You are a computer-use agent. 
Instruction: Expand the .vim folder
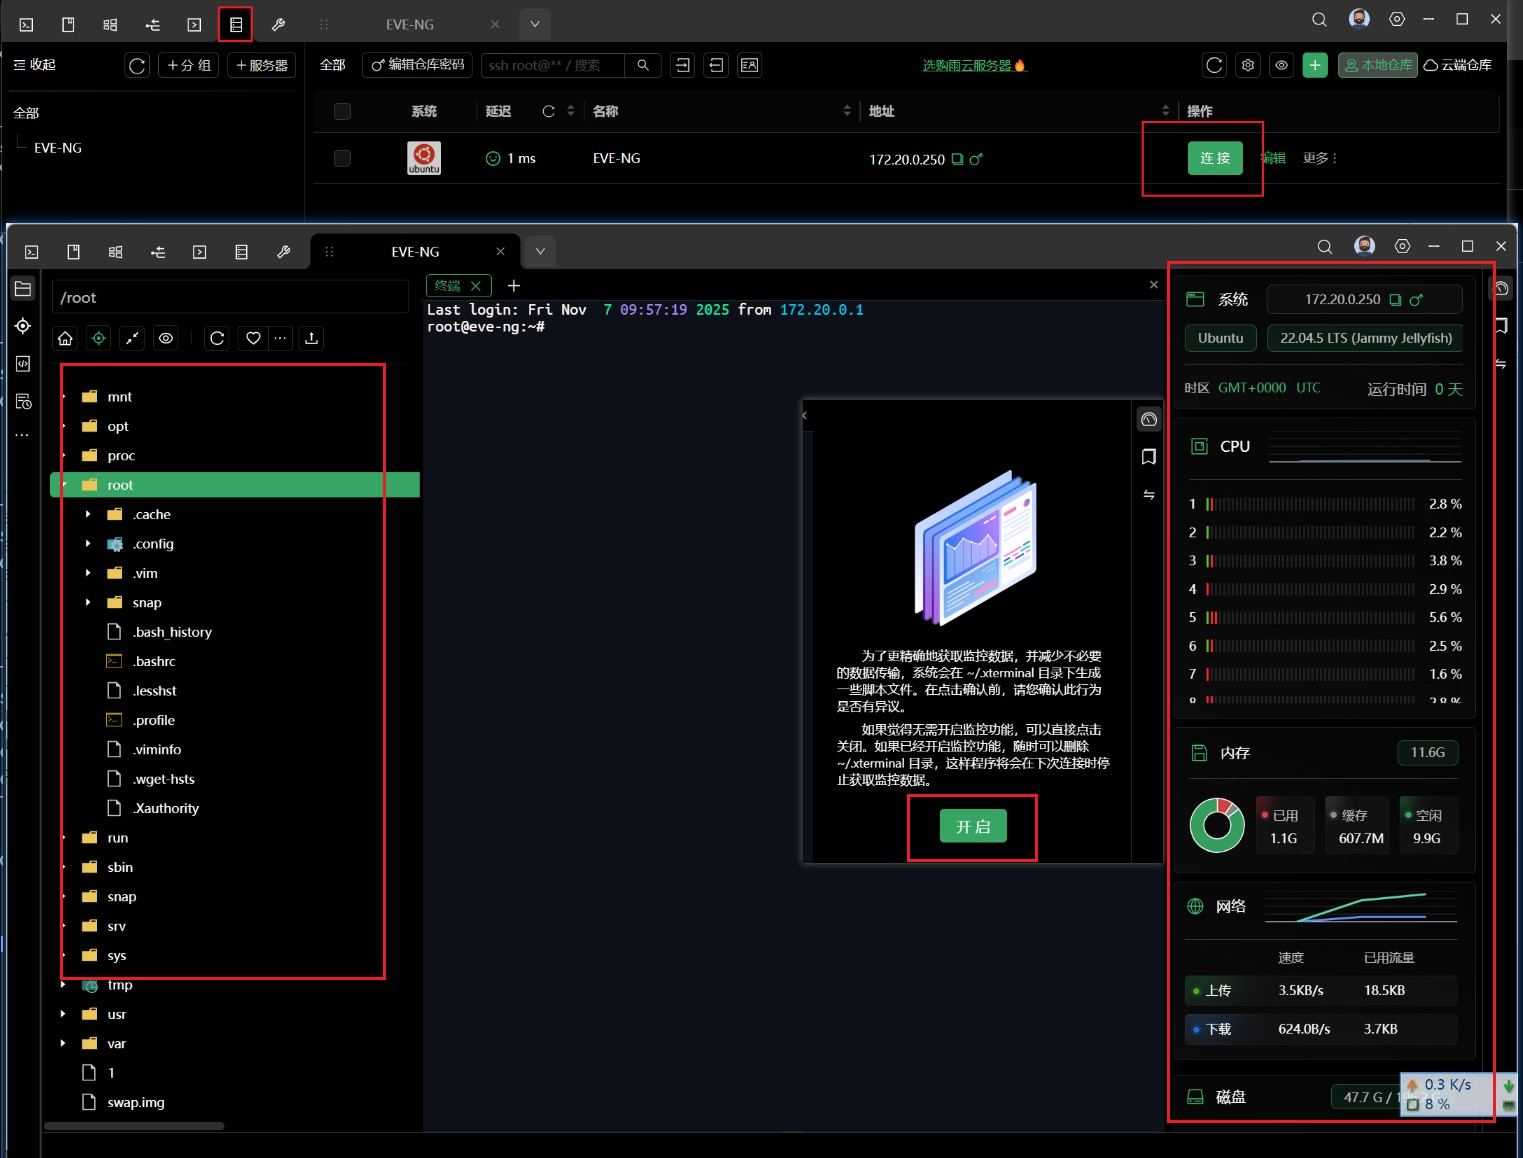(x=88, y=573)
